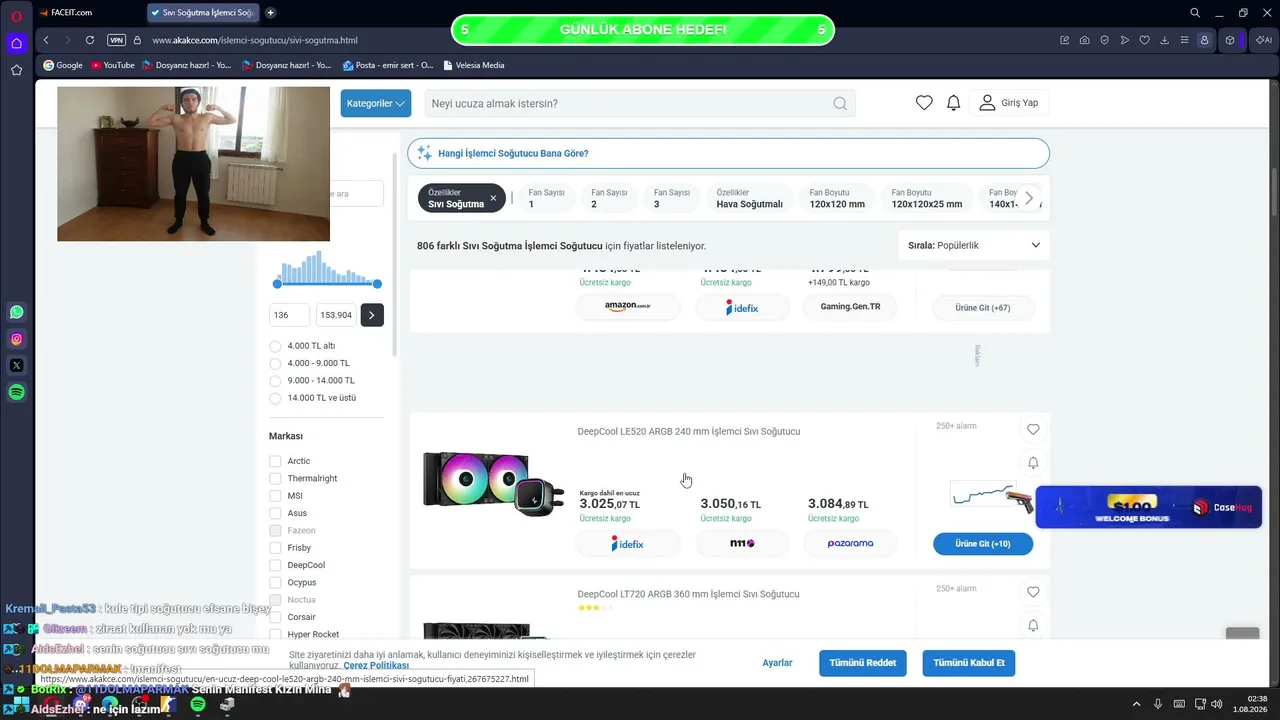Check the Thermalright brand checkbox
This screenshot has width=1280, height=720.
(275, 478)
